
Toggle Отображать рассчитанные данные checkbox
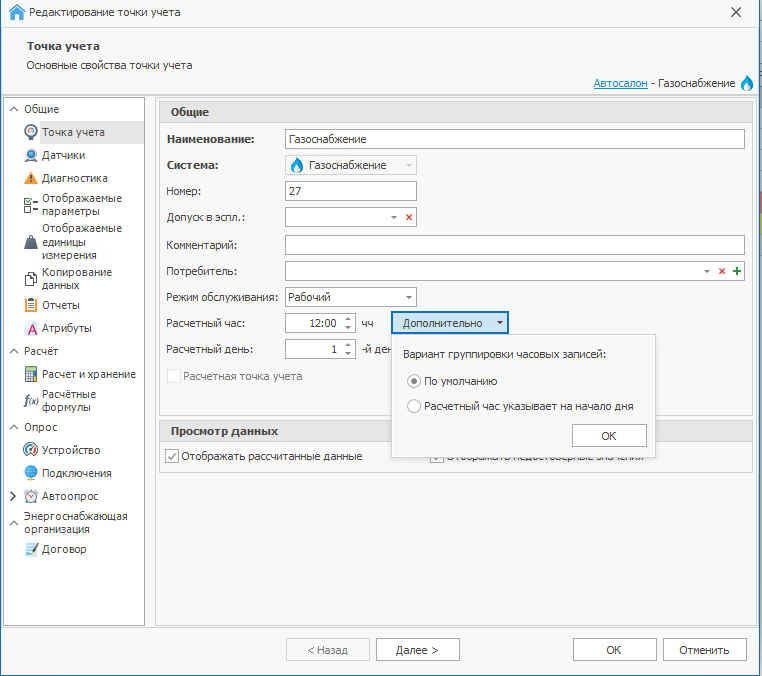click(172, 456)
